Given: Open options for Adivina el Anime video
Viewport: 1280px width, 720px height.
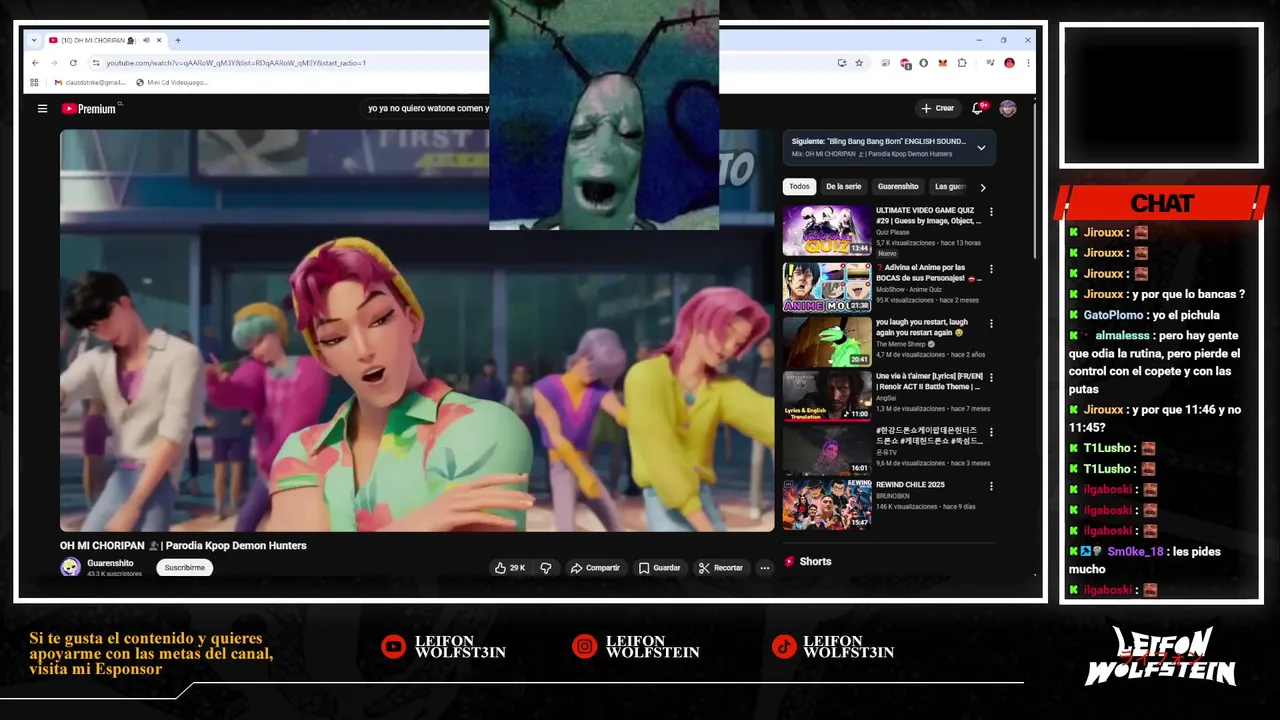Looking at the screenshot, I should coord(991,269).
